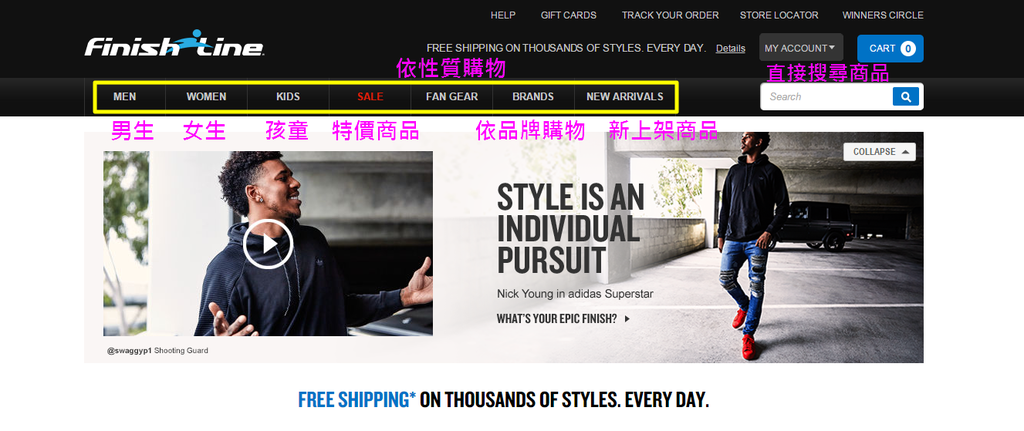The width and height of the screenshot is (1024, 431).
Task: Expand the My Account dropdown
Action: pos(801,48)
